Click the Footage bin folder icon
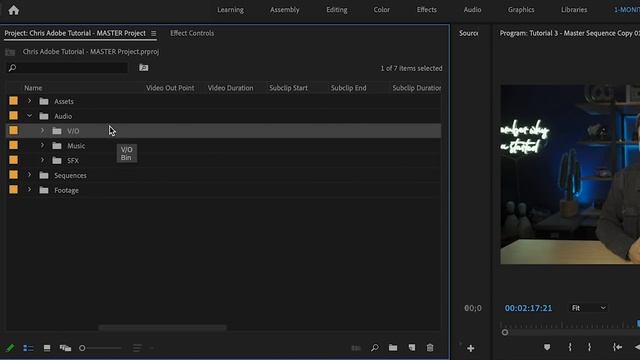 (x=44, y=190)
